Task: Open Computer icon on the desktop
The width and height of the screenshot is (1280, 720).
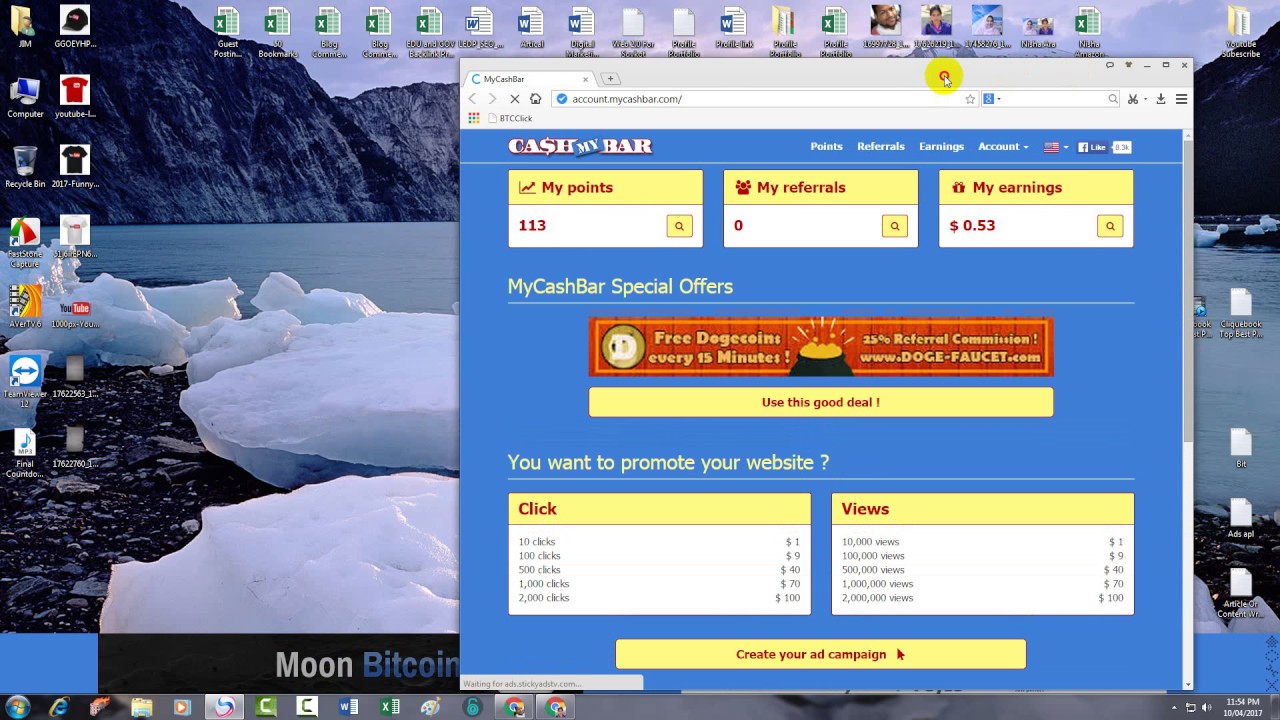Action: 25,97
